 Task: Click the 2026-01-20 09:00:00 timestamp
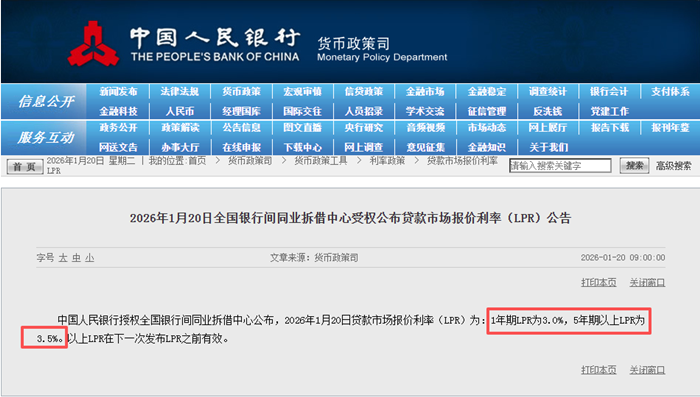click(623, 258)
